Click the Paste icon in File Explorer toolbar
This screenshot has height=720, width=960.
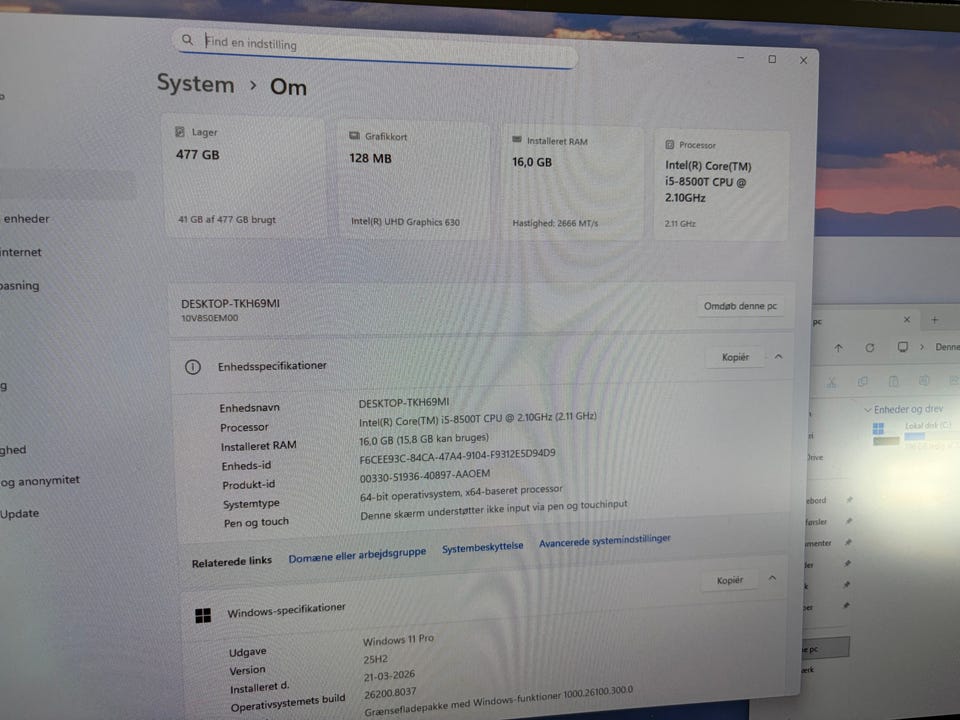click(893, 381)
